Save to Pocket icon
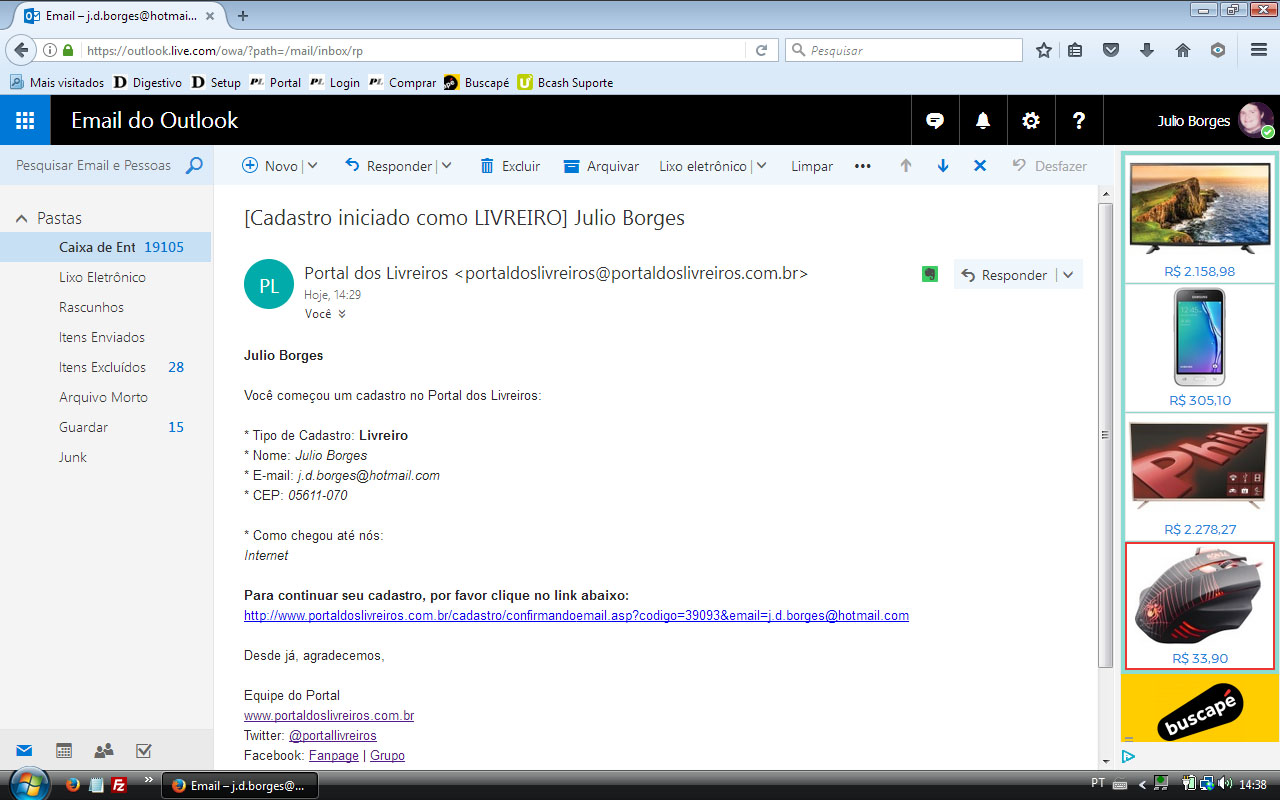The width and height of the screenshot is (1280, 800). tap(1111, 50)
